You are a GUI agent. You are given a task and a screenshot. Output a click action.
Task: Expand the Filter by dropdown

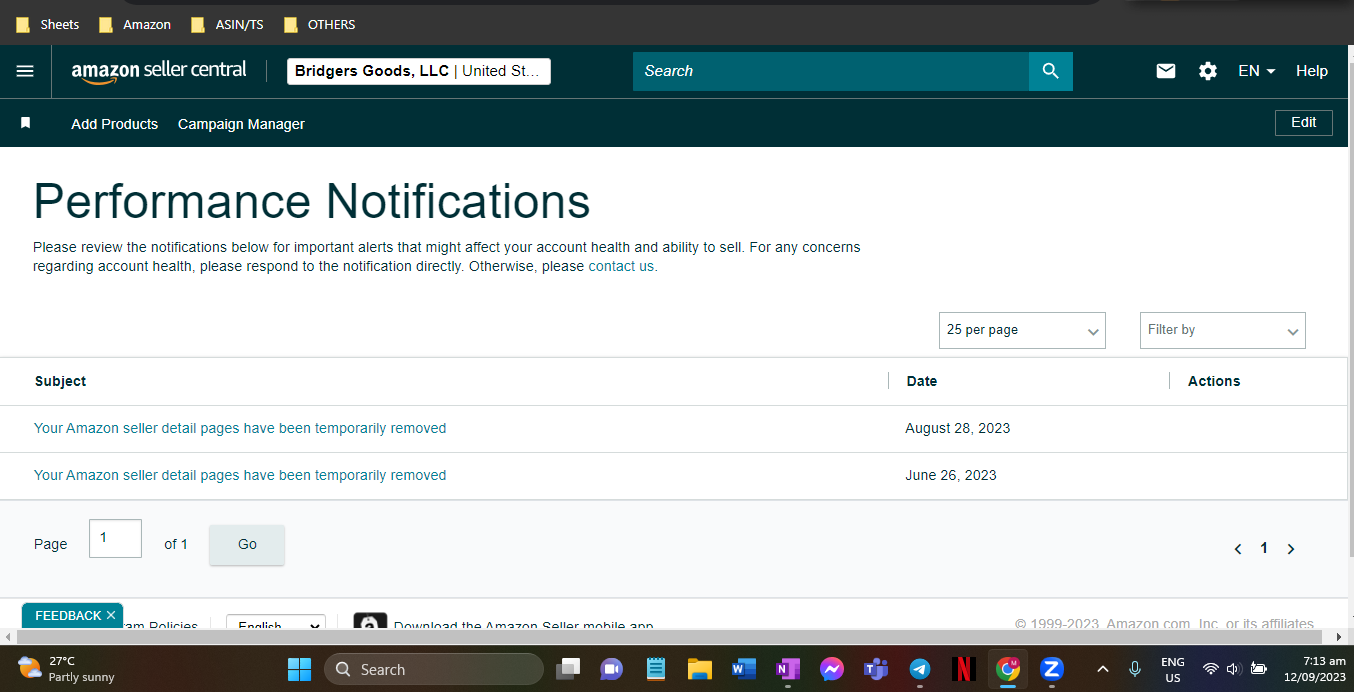[x=1222, y=330]
